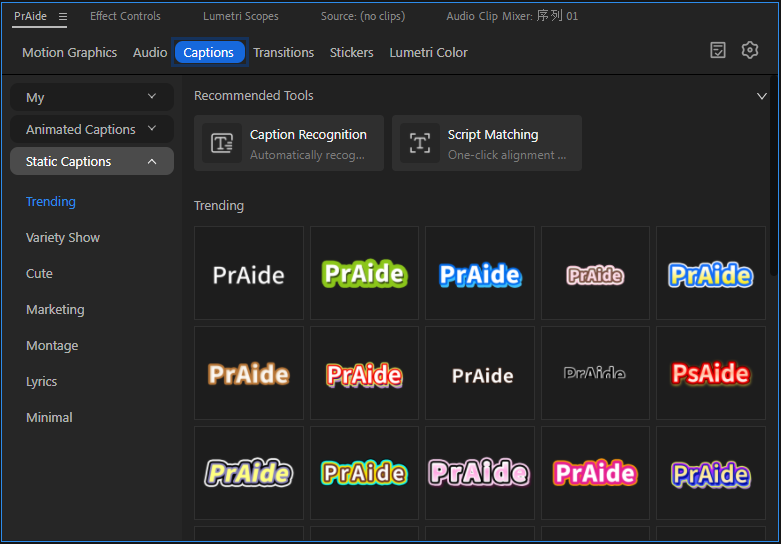
Task: Expand the My section dropdown
Action: coord(92,97)
